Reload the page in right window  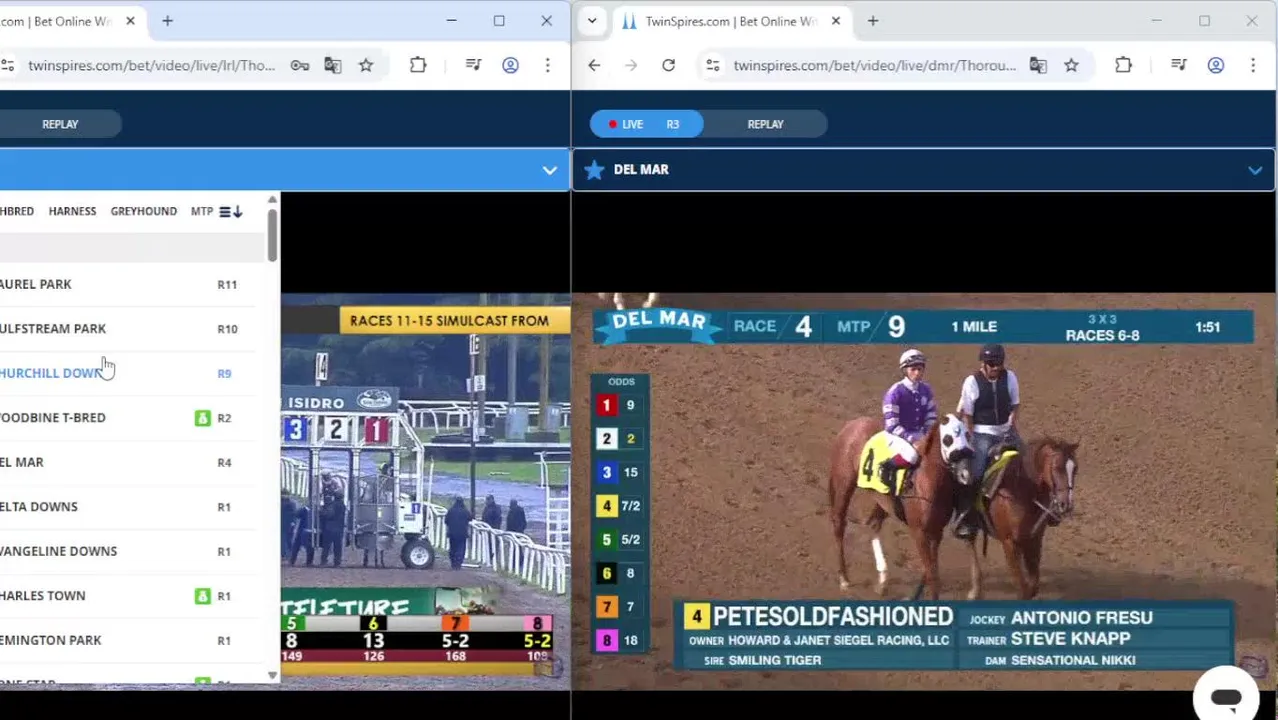pos(668,66)
